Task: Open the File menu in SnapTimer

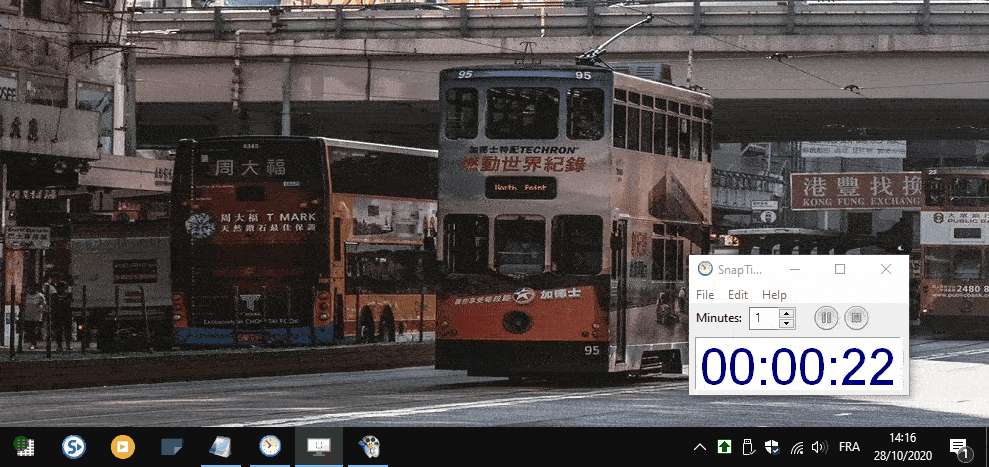Action: [x=705, y=295]
